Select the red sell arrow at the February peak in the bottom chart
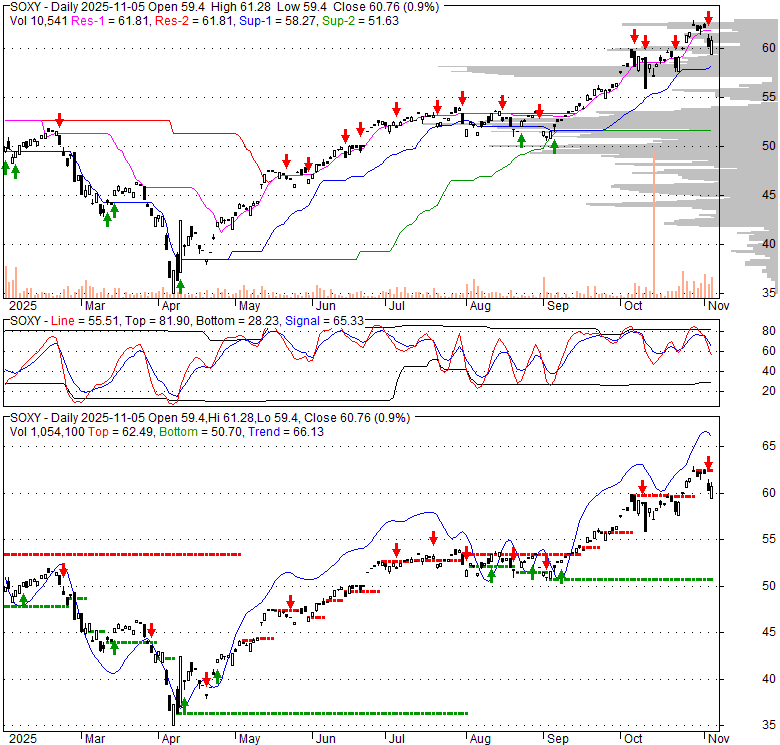780x745 pixels. [63, 570]
